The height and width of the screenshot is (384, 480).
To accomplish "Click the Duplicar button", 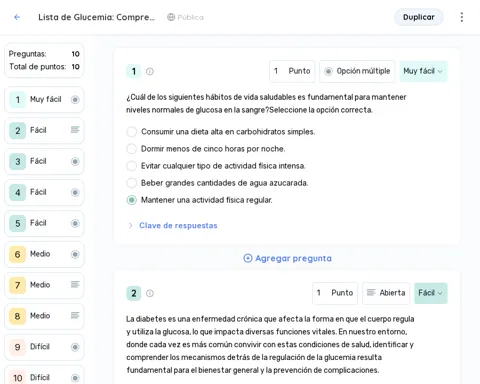I will [419, 17].
